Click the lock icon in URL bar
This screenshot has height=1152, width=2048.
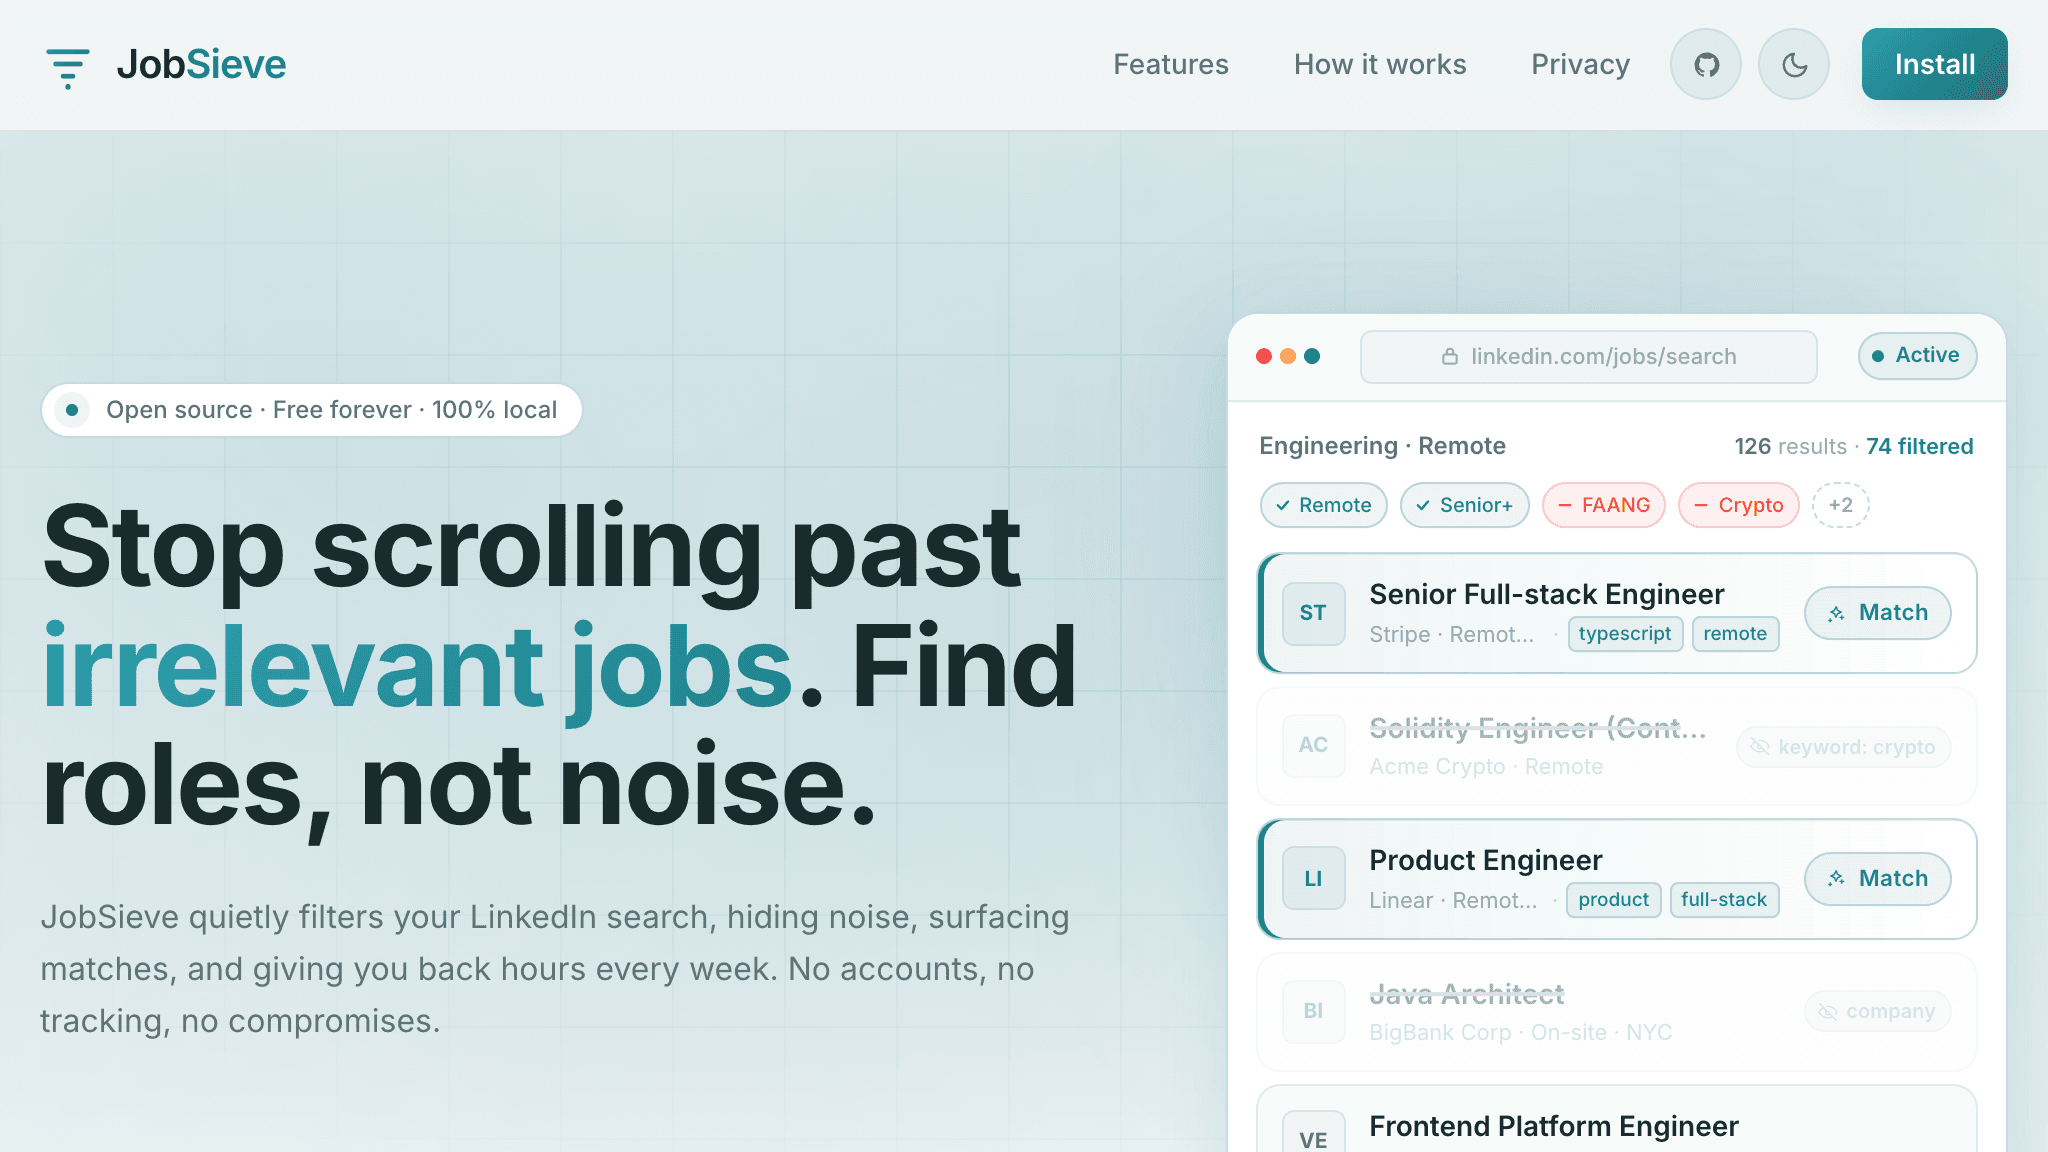click(1449, 356)
